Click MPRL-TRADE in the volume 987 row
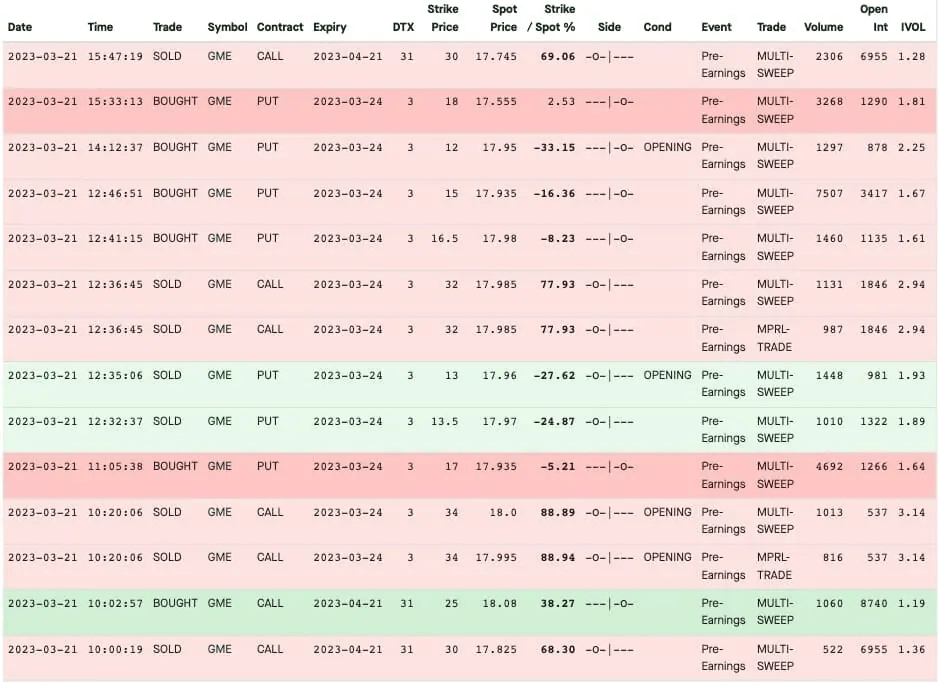 click(774, 338)
